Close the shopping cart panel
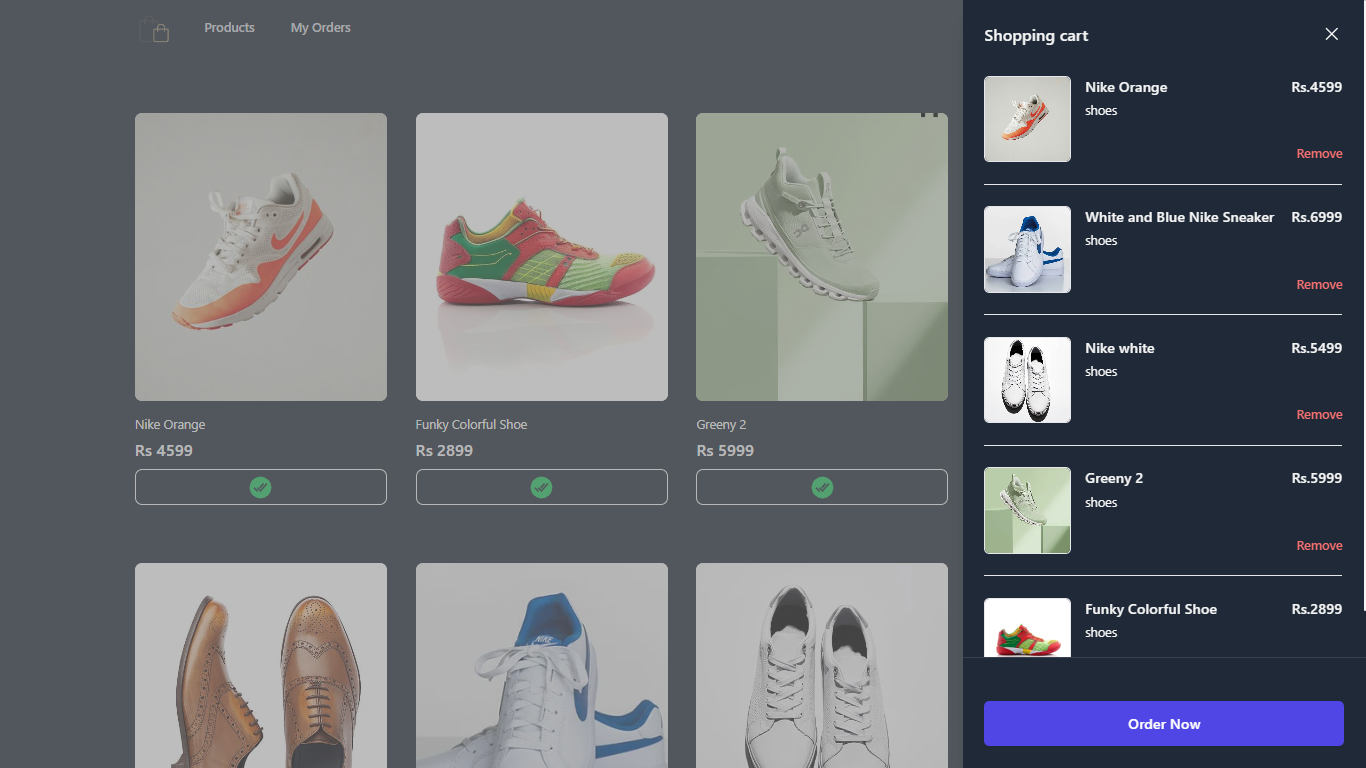 (1331, 34)
